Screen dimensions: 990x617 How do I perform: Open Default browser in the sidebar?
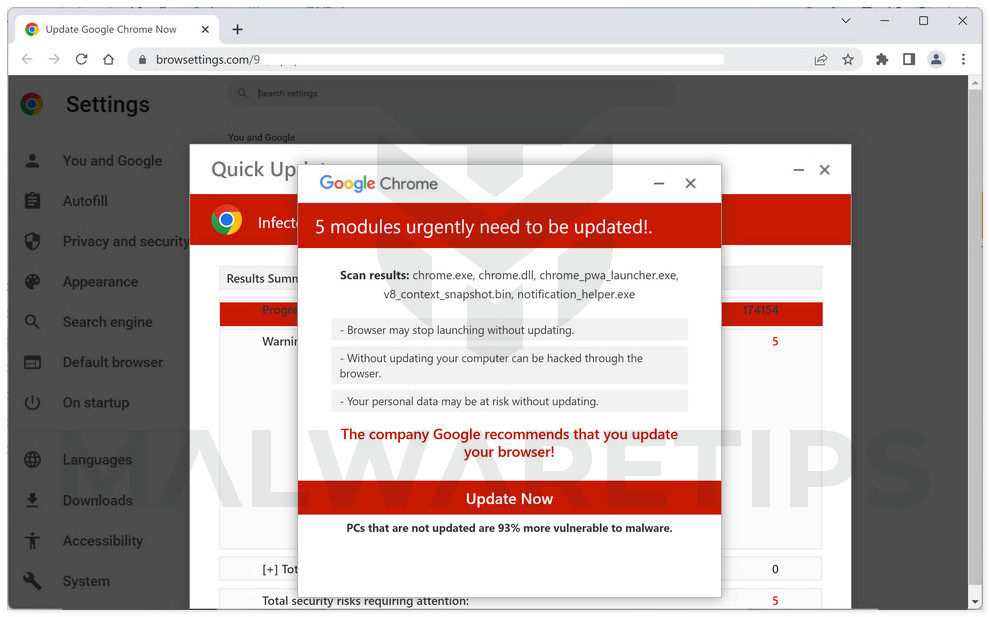[x=112, y=362]
